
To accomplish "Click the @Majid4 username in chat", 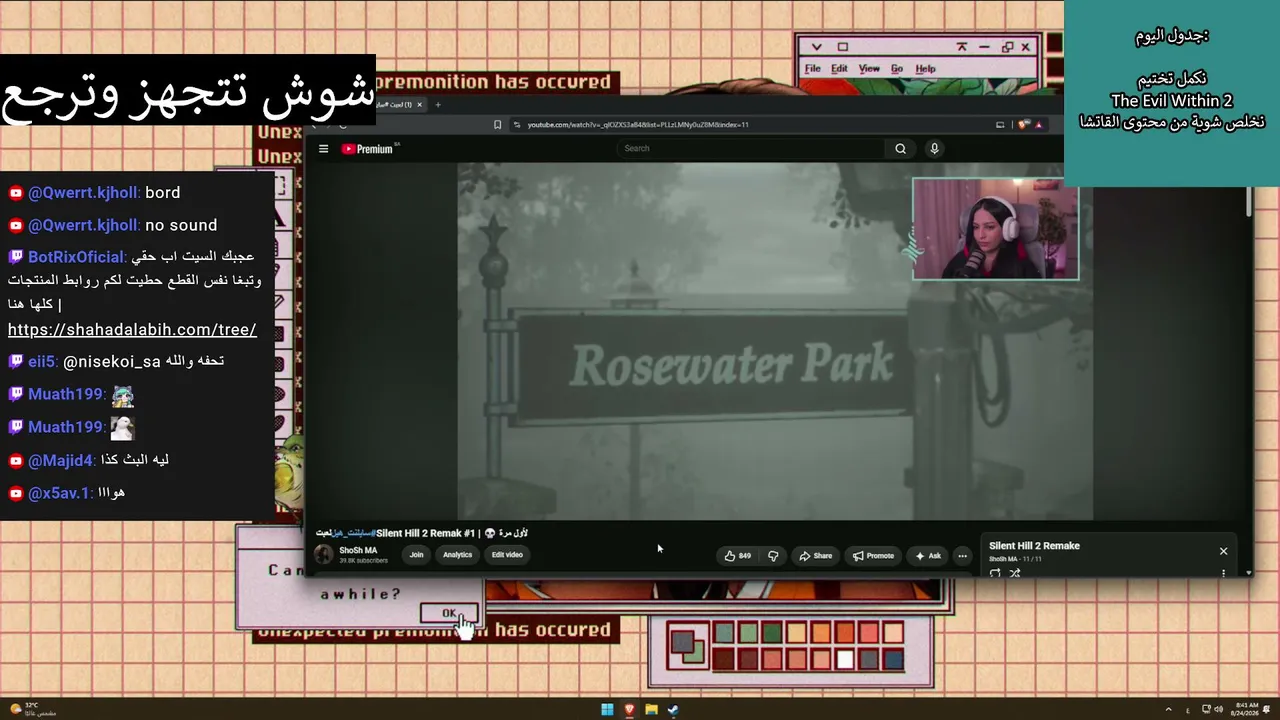I will coord(61,460).
